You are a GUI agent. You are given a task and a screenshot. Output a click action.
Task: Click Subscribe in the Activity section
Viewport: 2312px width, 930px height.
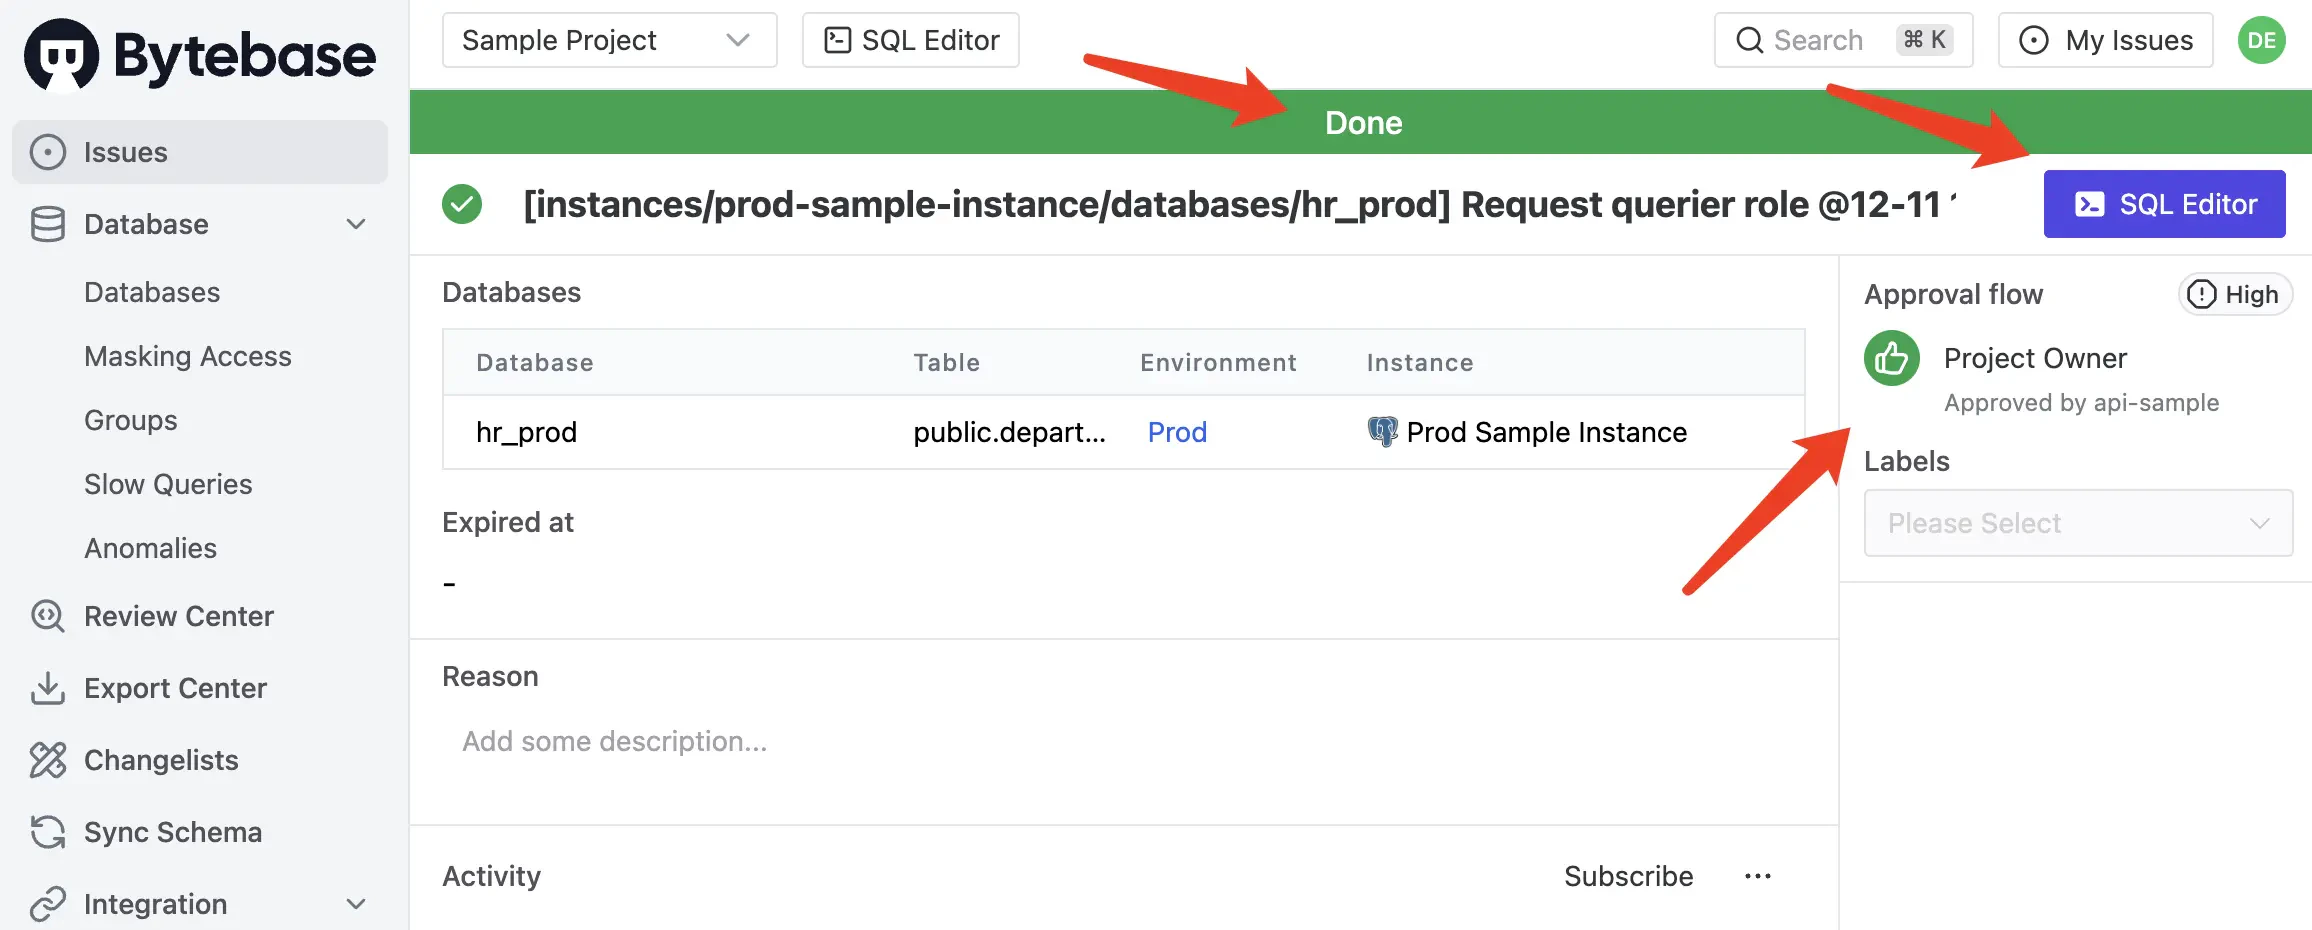click(x=1628, y=876)
